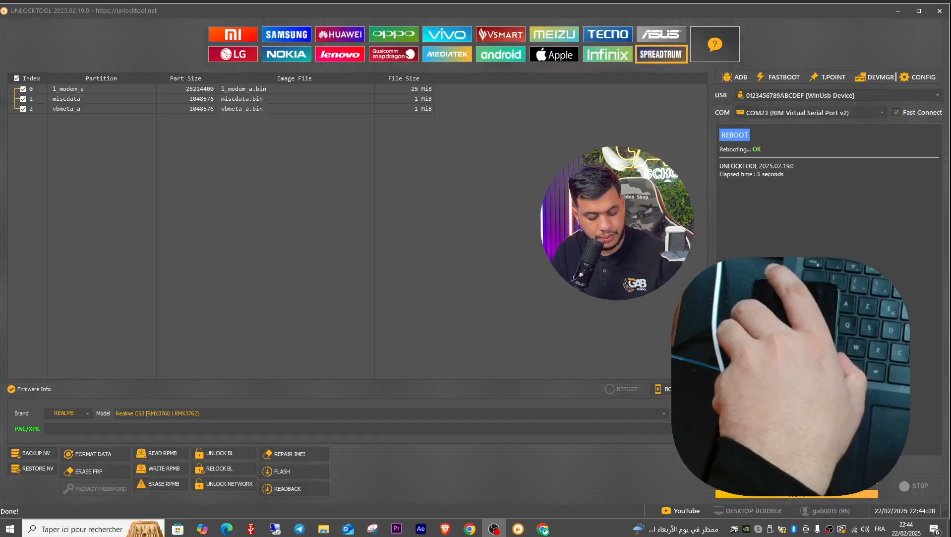Click the UNLOCK NETWORK button
The width and height of the screenshot is (951, 537).
click(x=223, y=484)
